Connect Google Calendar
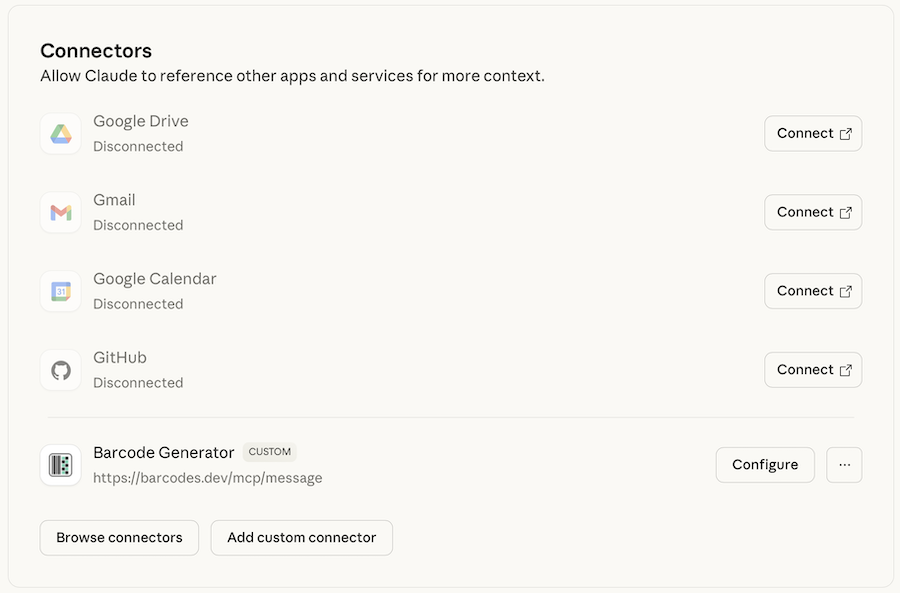 [x=813, y=291]
